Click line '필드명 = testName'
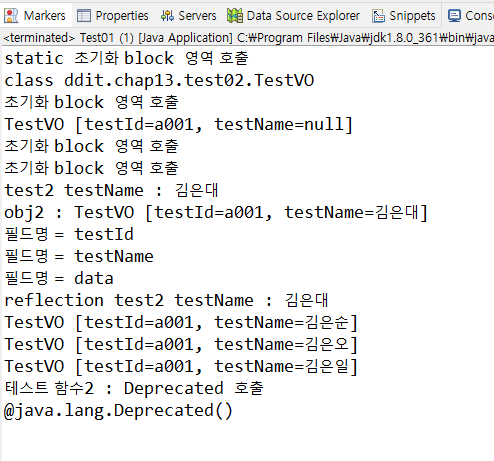Image resolution: width=494 pixels, height=461 pixels. 79,256
